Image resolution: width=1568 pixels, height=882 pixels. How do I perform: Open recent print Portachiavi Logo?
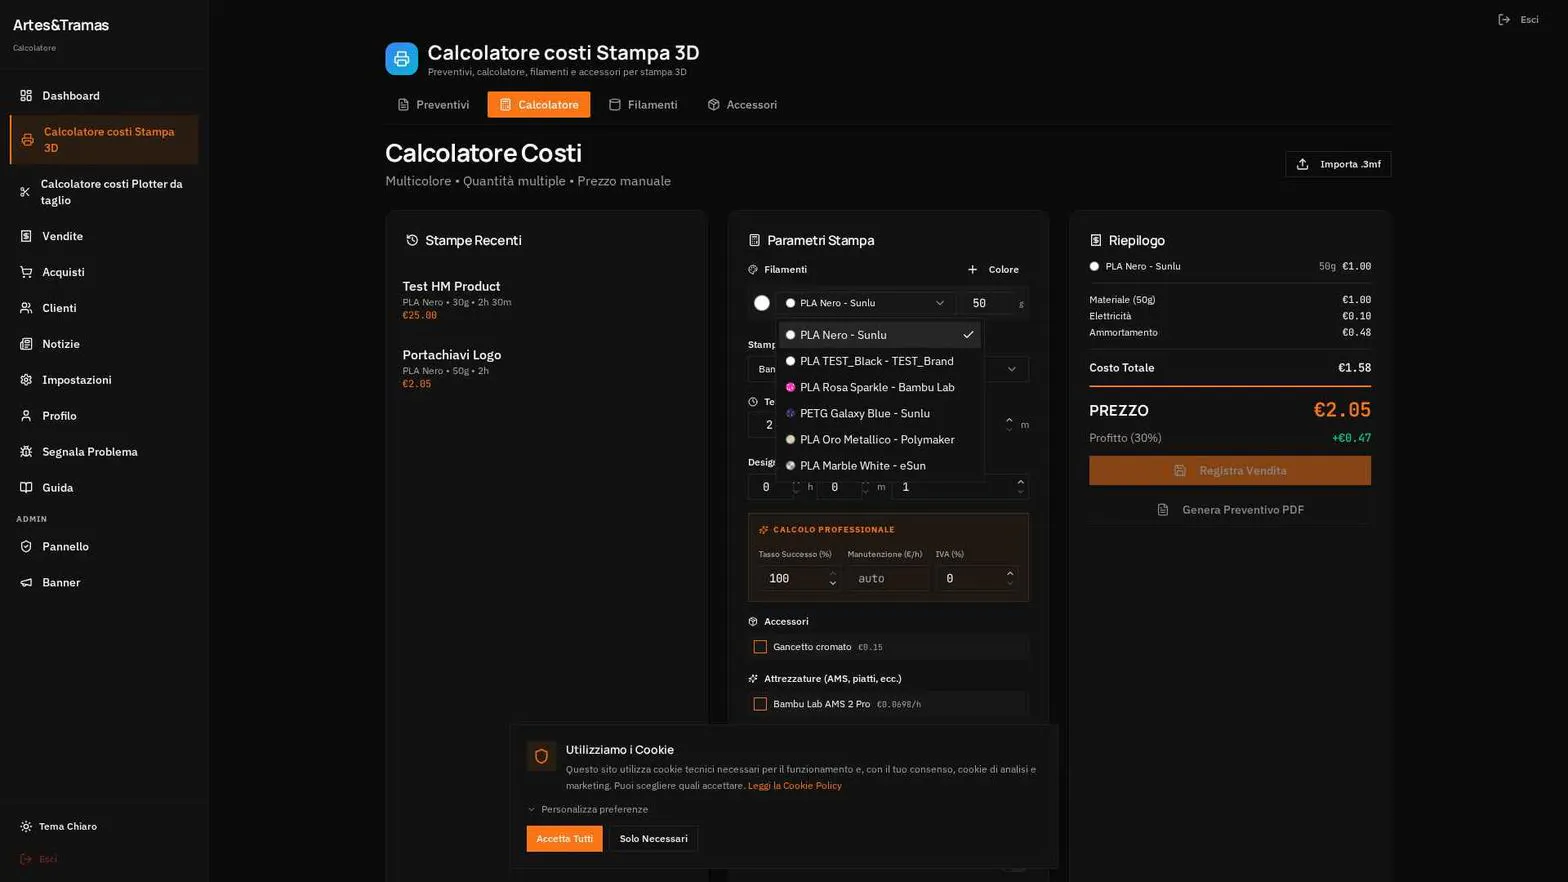(545, 369)
